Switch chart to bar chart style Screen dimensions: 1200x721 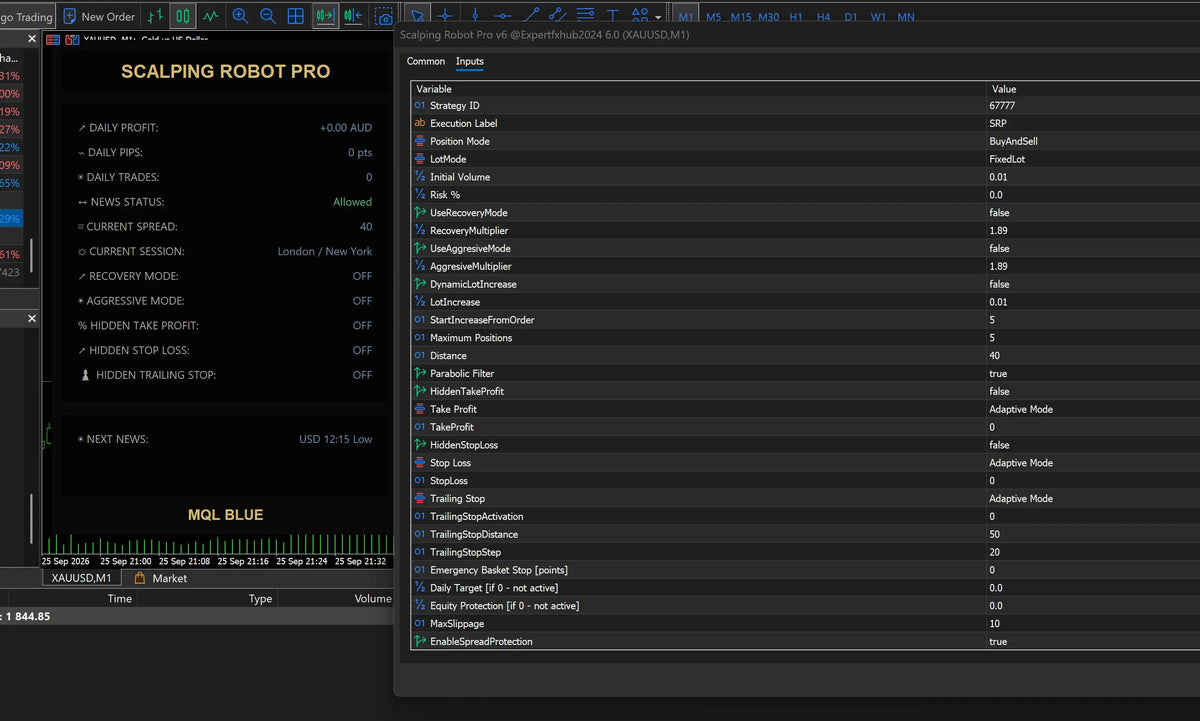click(154, 16)
